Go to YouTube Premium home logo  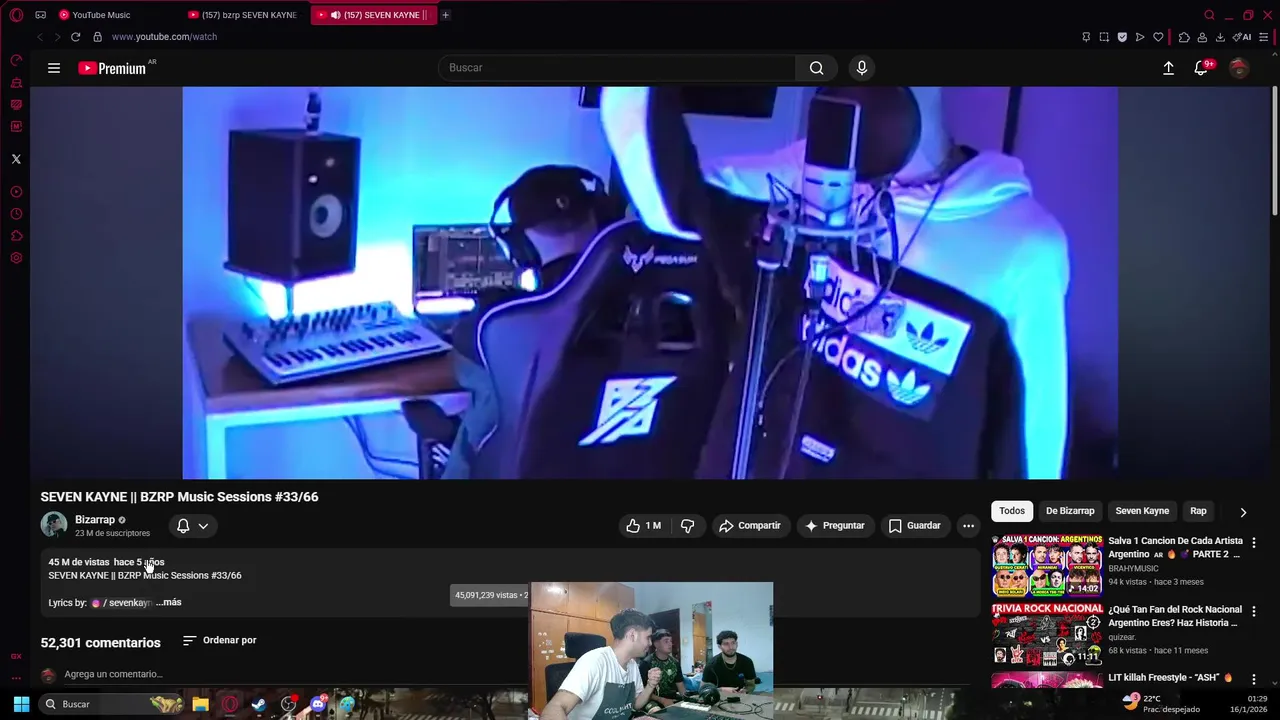point(112,68)
